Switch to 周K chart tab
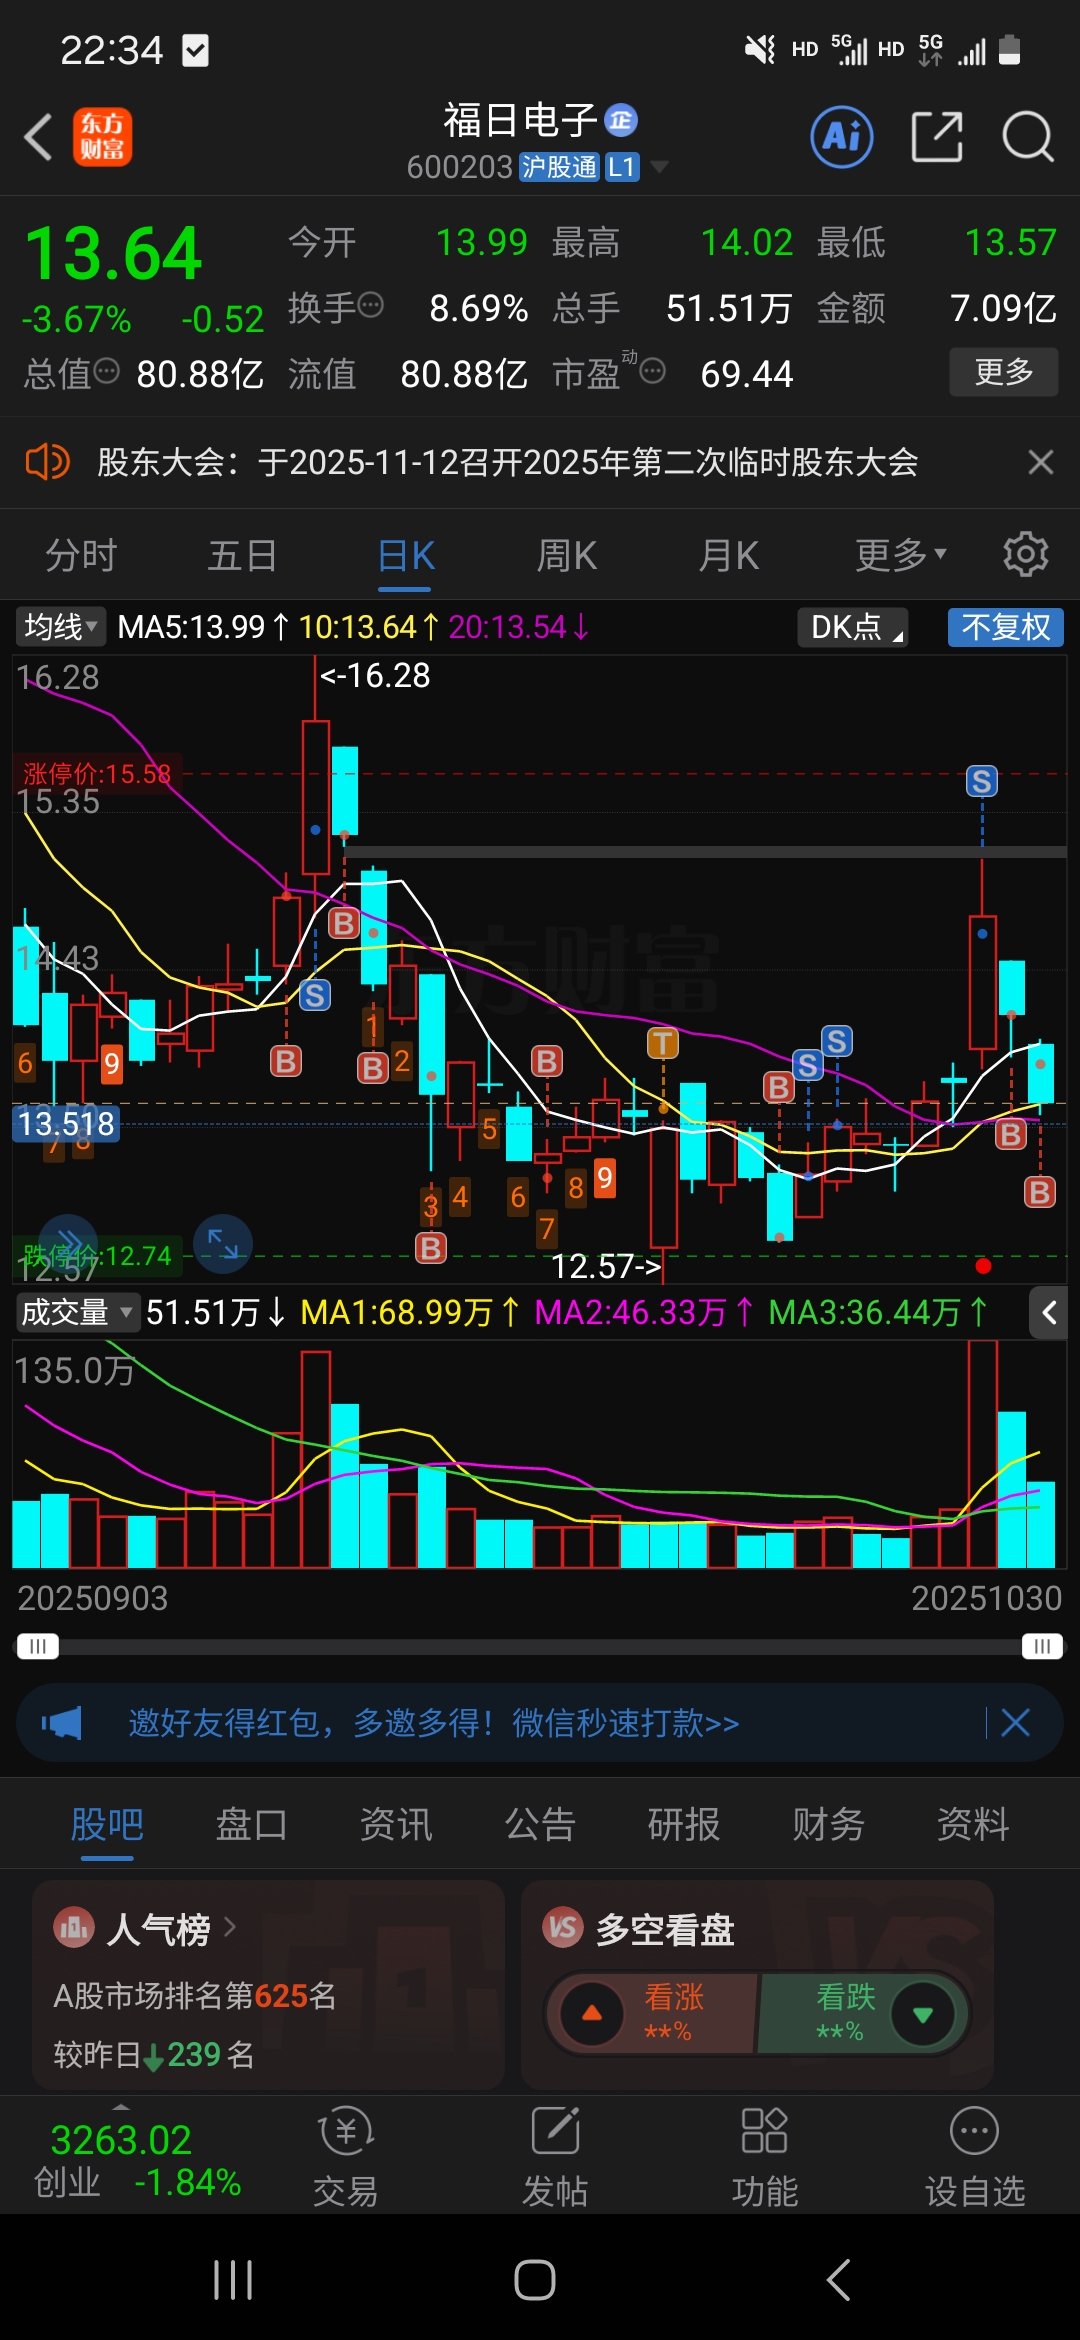This screenshot has width=1080, height=2340. pos(567,555)
